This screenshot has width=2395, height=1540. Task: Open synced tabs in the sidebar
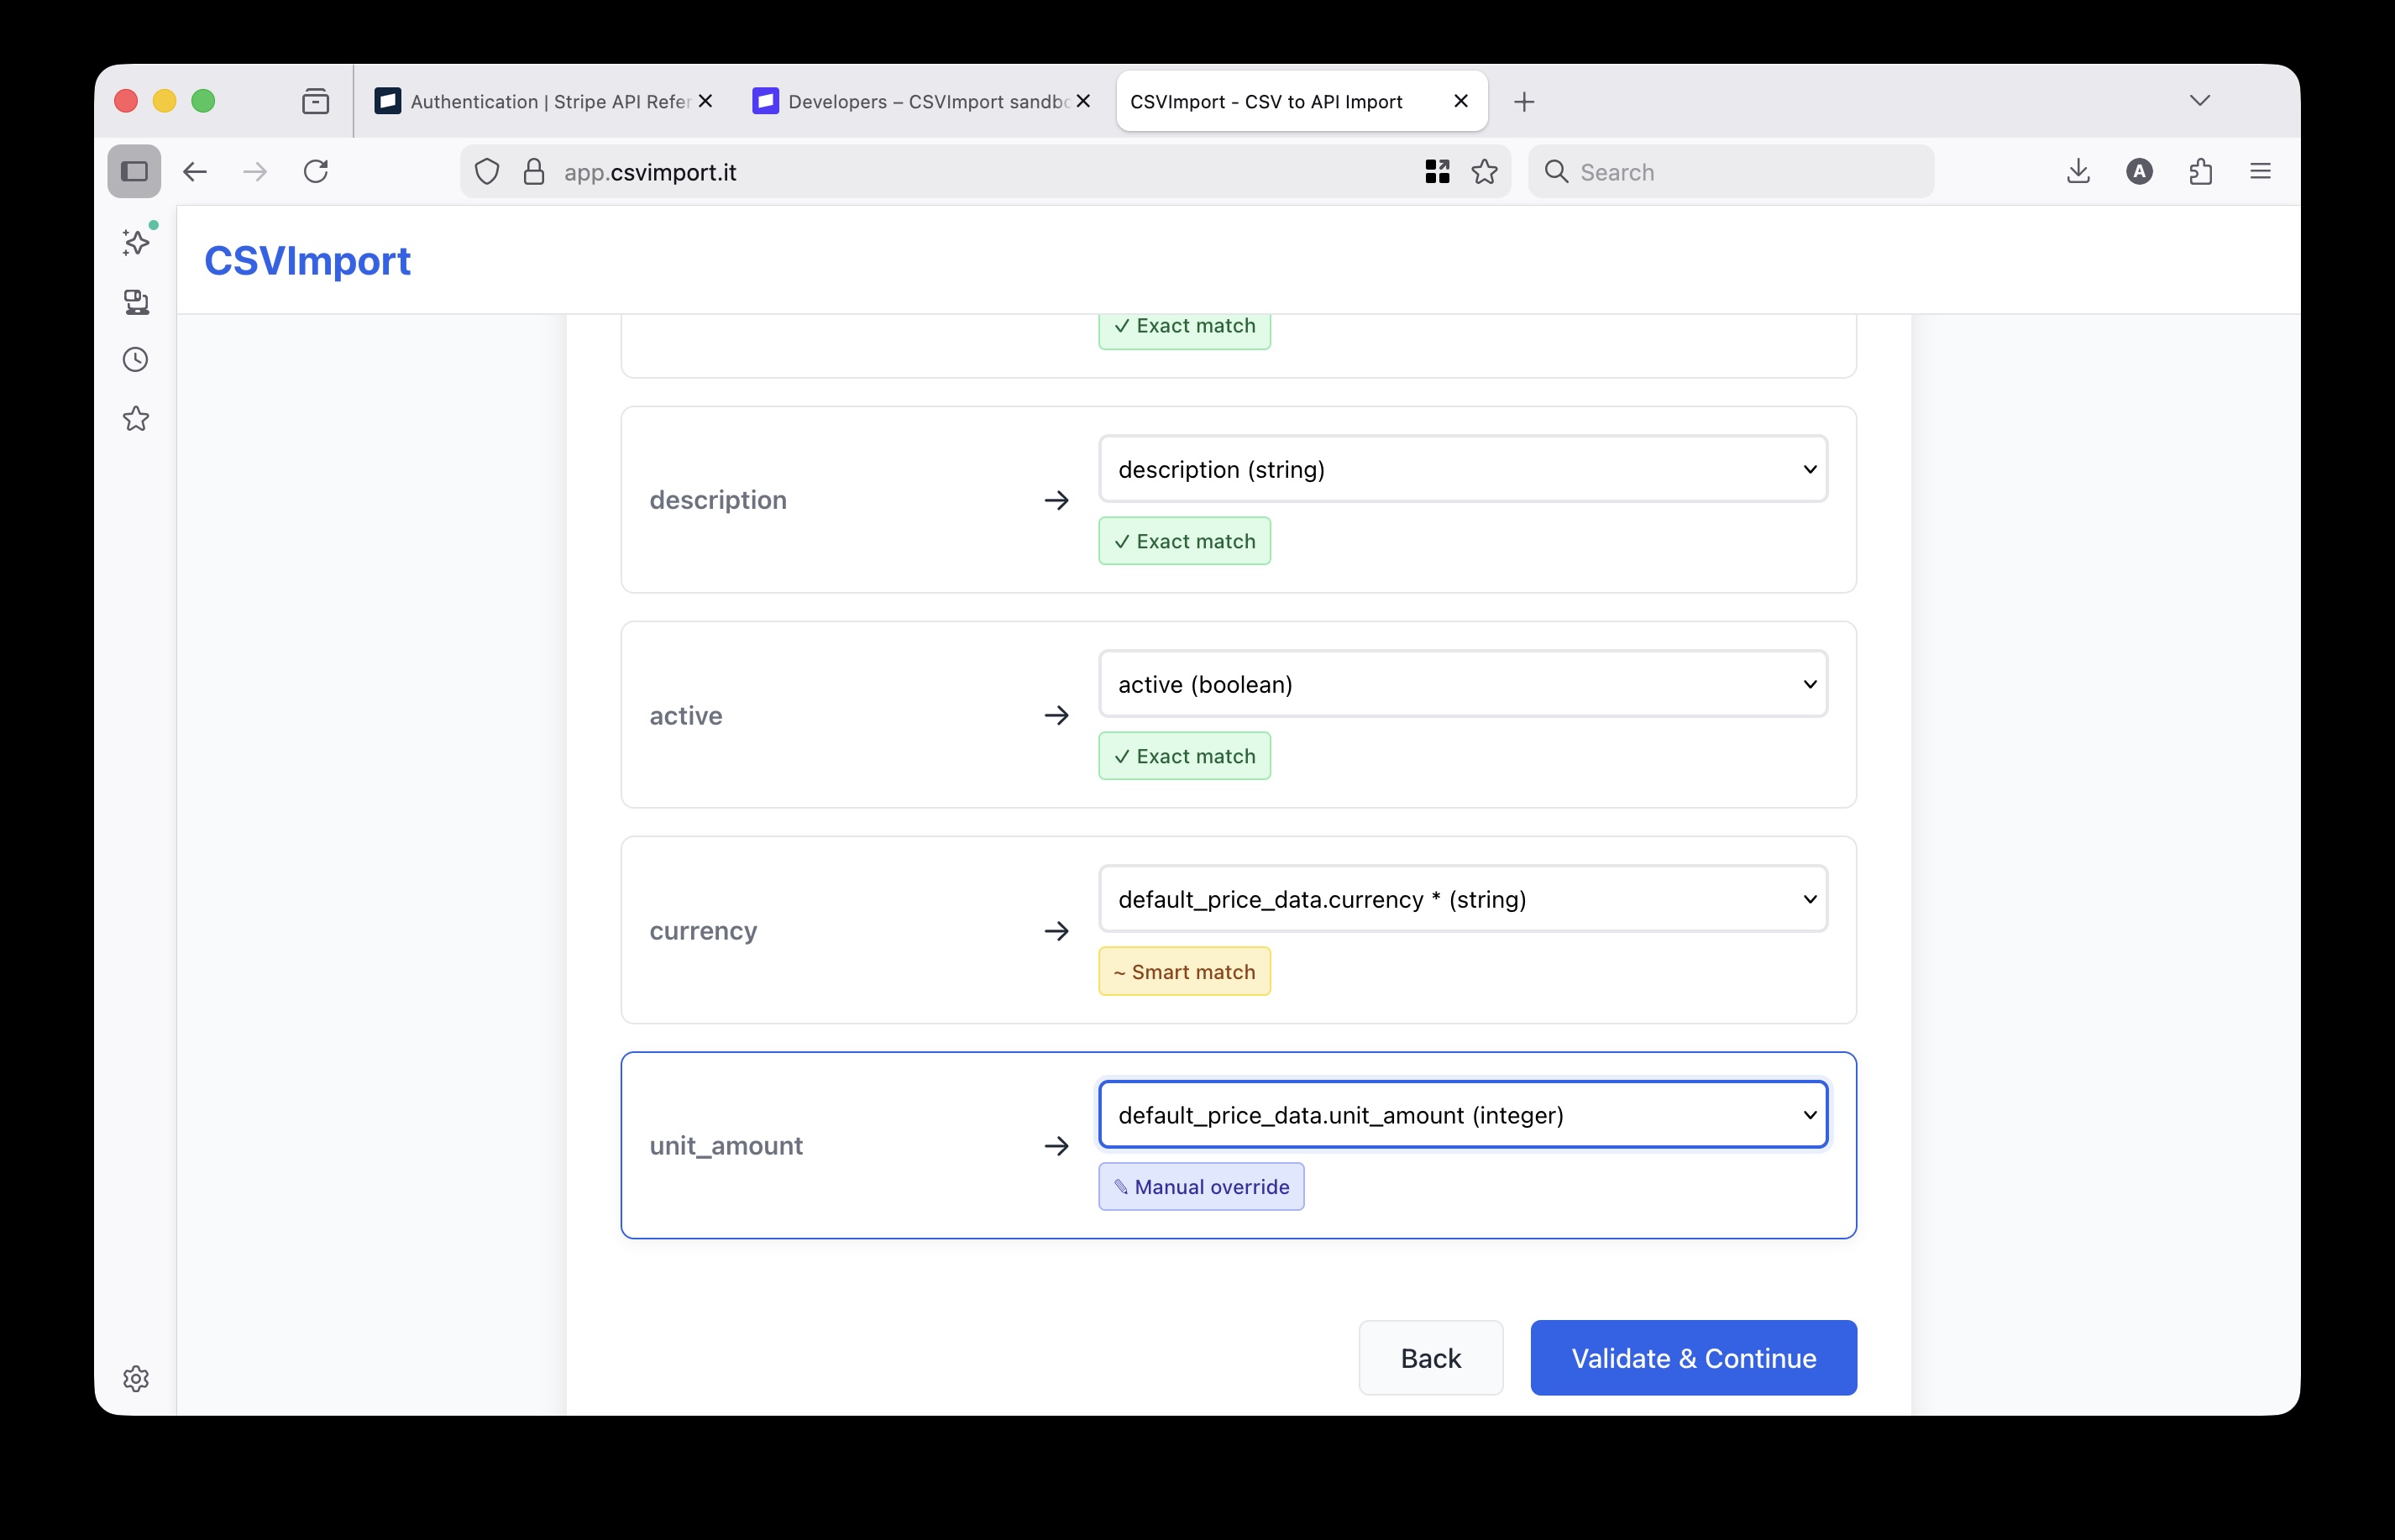(135, 303)
